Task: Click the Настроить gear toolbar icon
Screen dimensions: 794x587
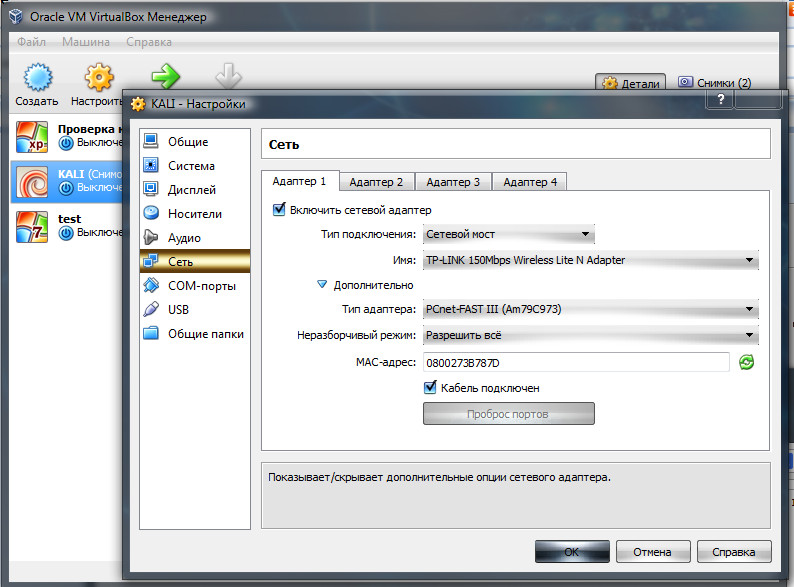Action: point(99,78)
